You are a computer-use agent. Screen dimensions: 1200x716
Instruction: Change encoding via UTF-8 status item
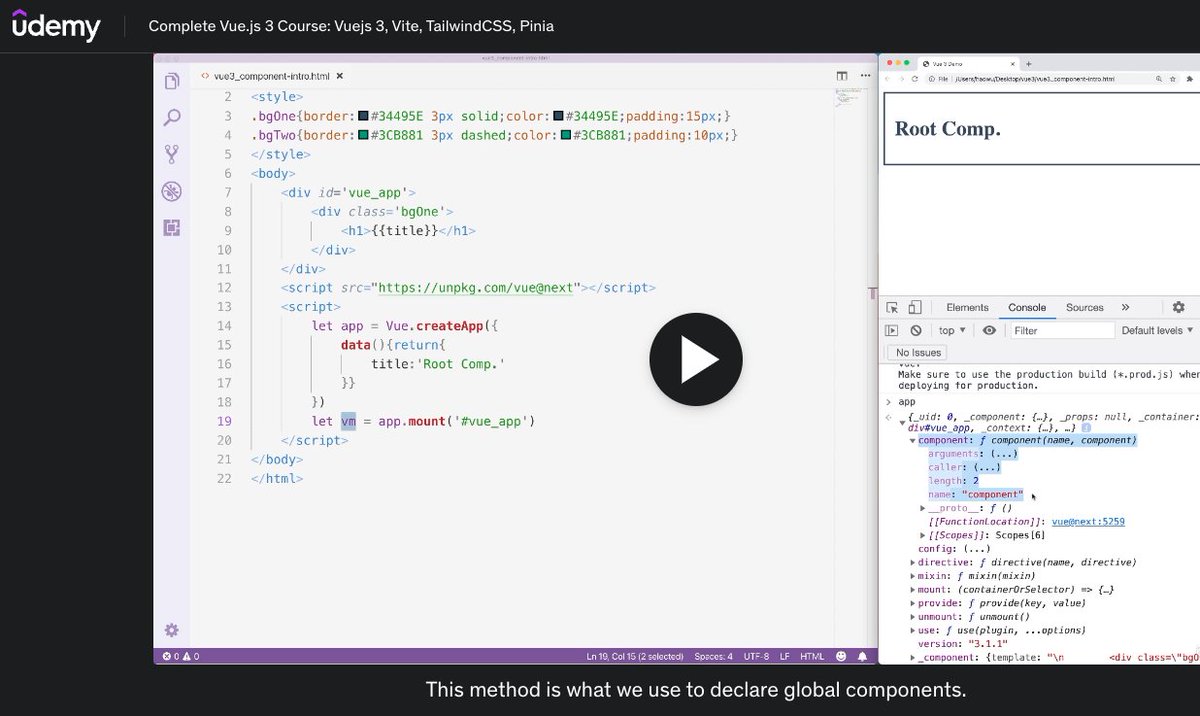tap(757, 657)
